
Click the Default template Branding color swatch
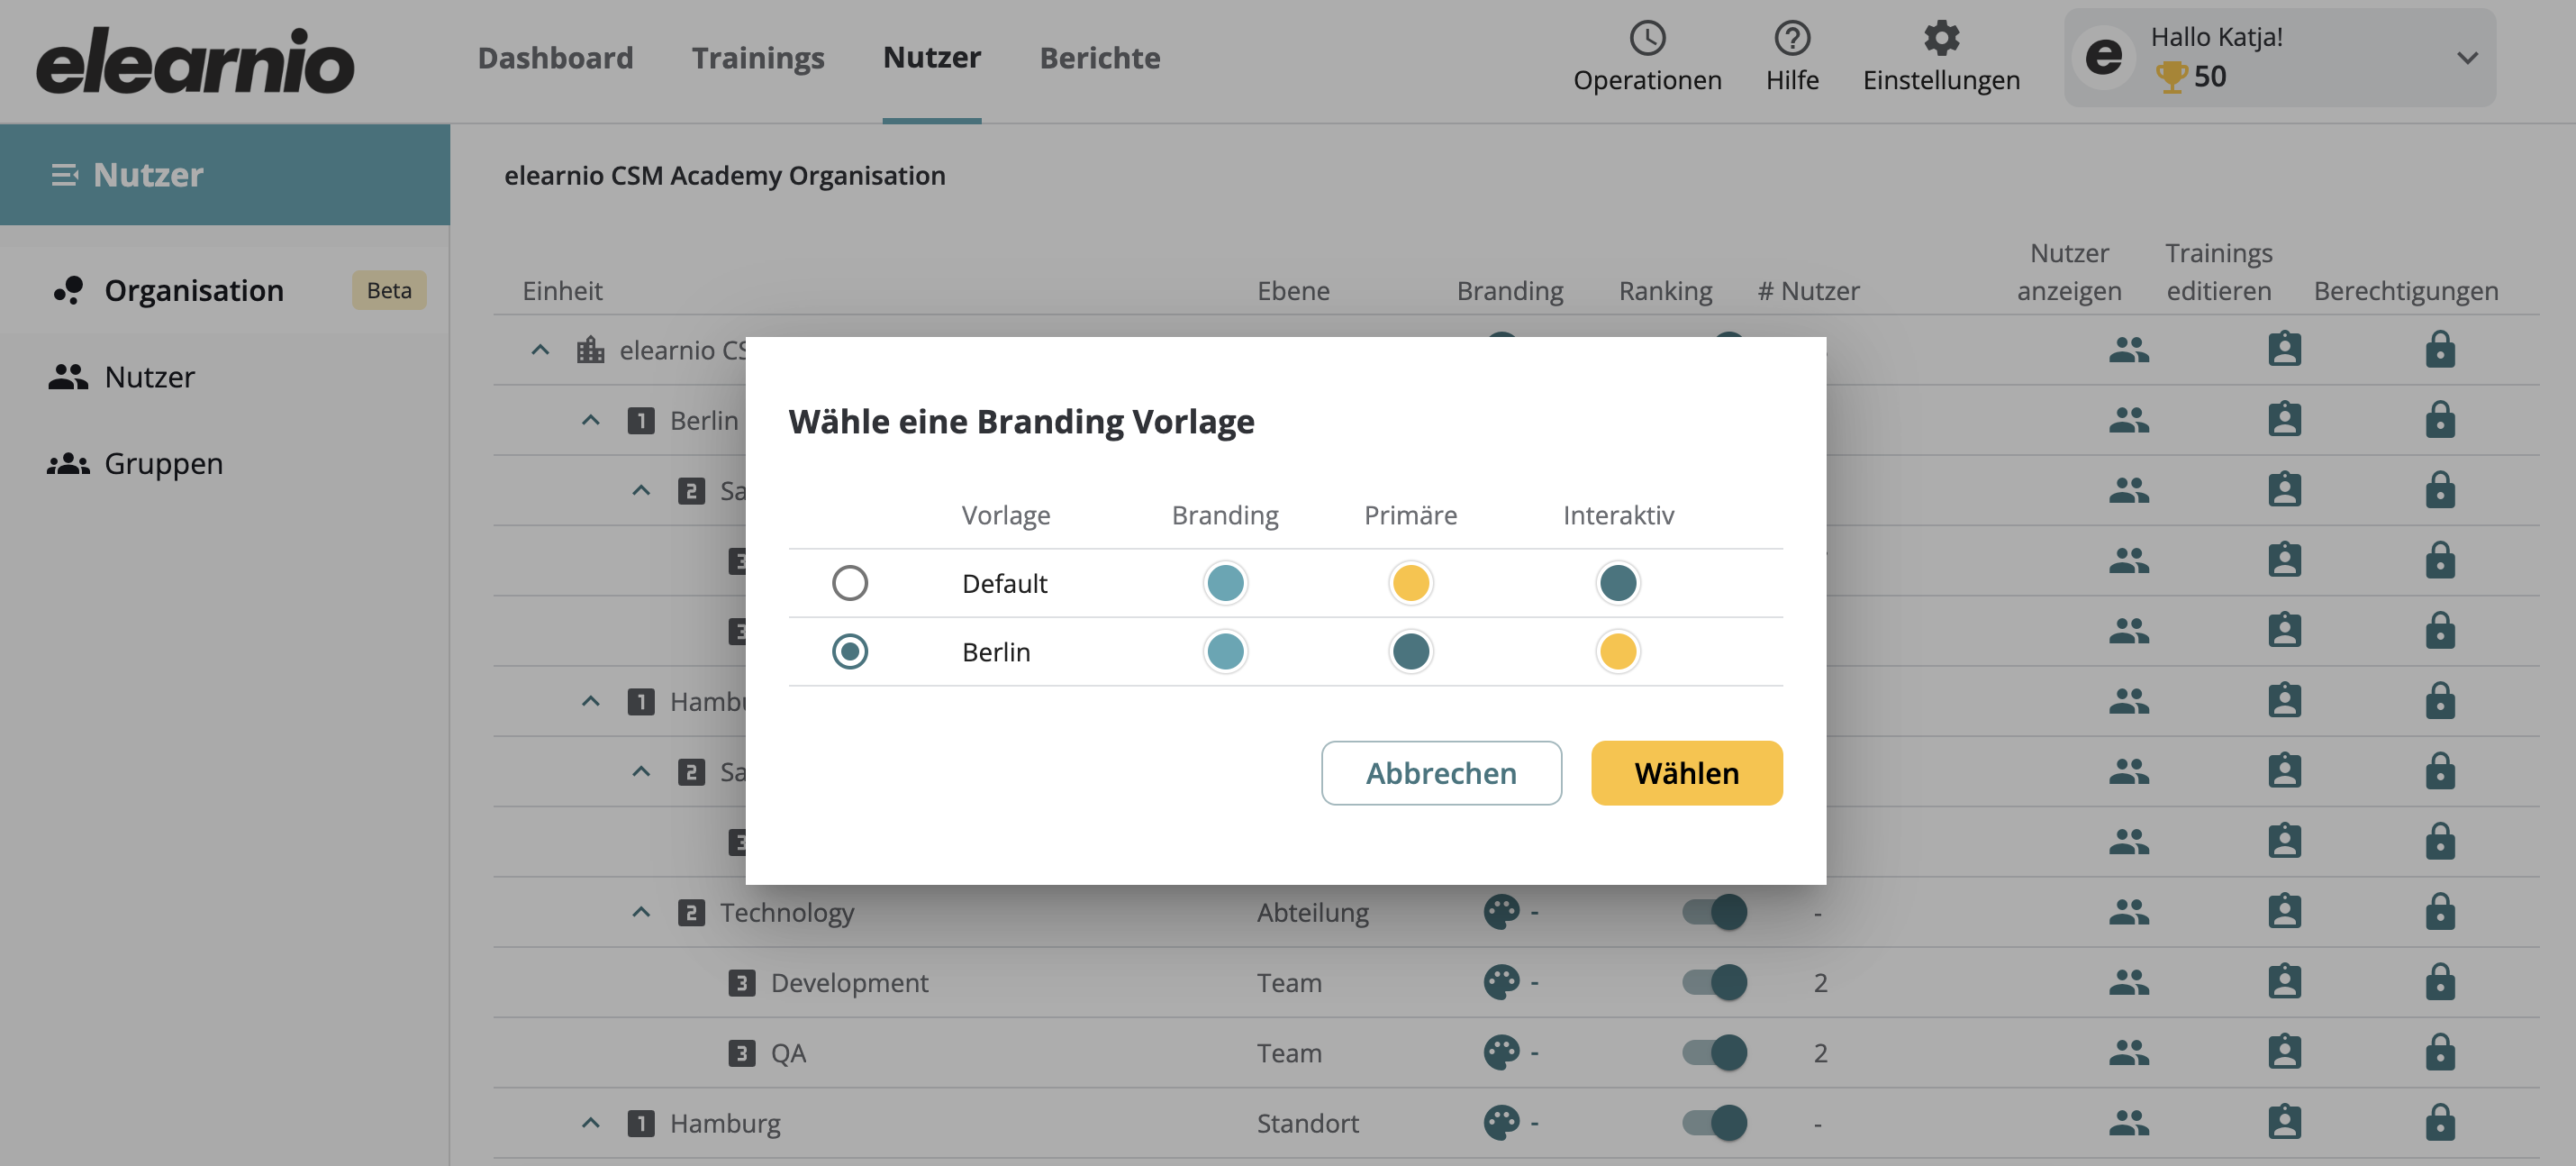[1224, 583]
